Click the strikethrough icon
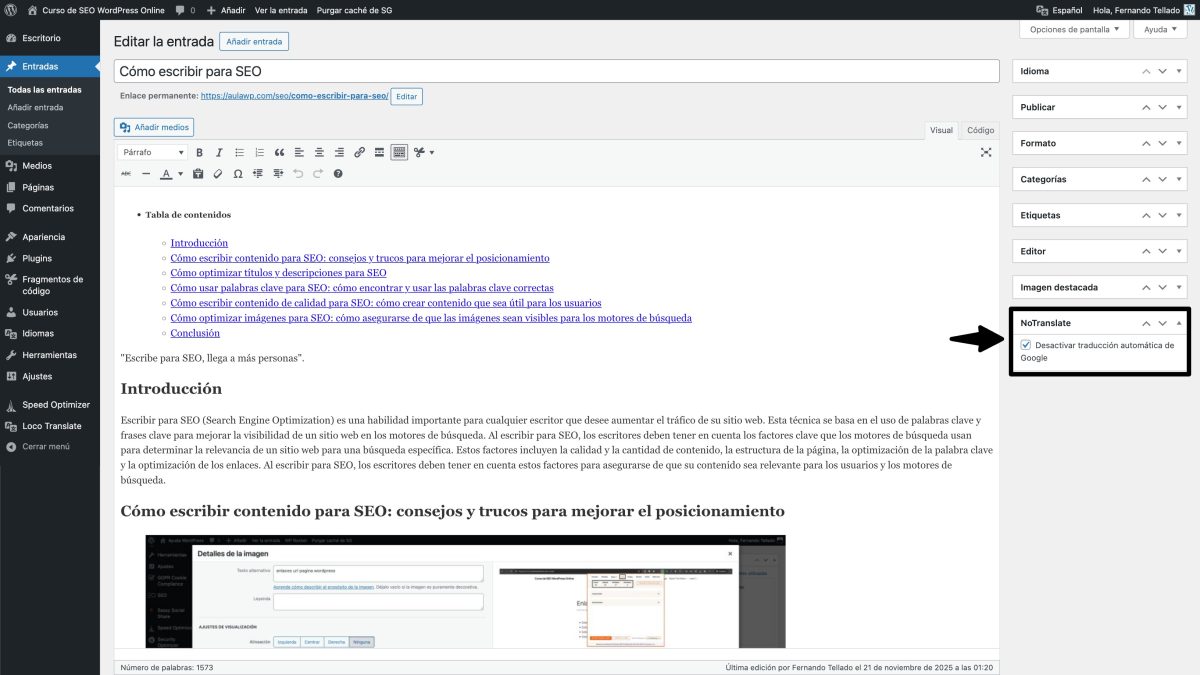The width and height of the screenshot is (1200, 675). click(x=126, y=172)
